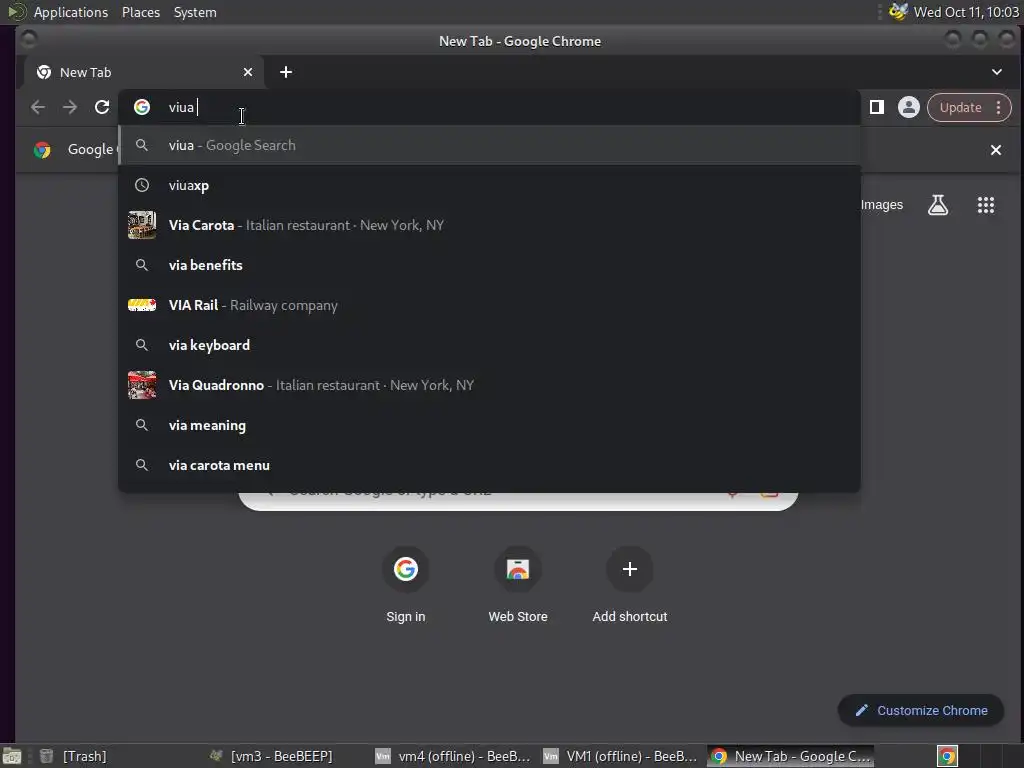This screenshot has width=1024, height=768.
Task: Open the Chrome three-dot menu
Action: [999, 108]
